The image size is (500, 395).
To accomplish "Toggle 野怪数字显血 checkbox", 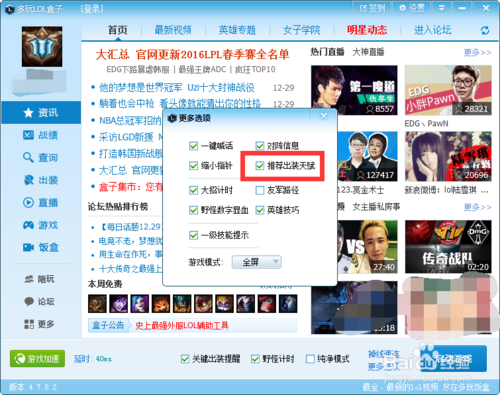I will pos(193,210).
